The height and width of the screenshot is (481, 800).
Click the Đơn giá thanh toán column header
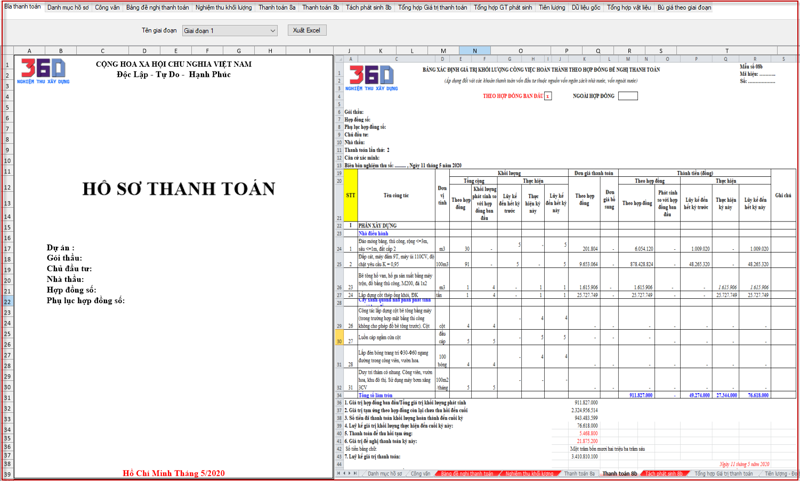(593, 173)
